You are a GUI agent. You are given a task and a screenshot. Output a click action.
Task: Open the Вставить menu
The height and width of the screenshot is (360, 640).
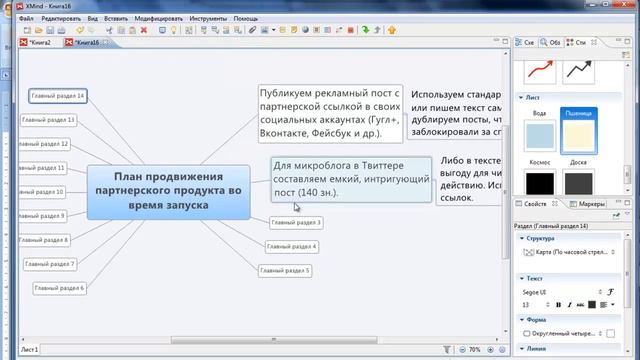116,19
